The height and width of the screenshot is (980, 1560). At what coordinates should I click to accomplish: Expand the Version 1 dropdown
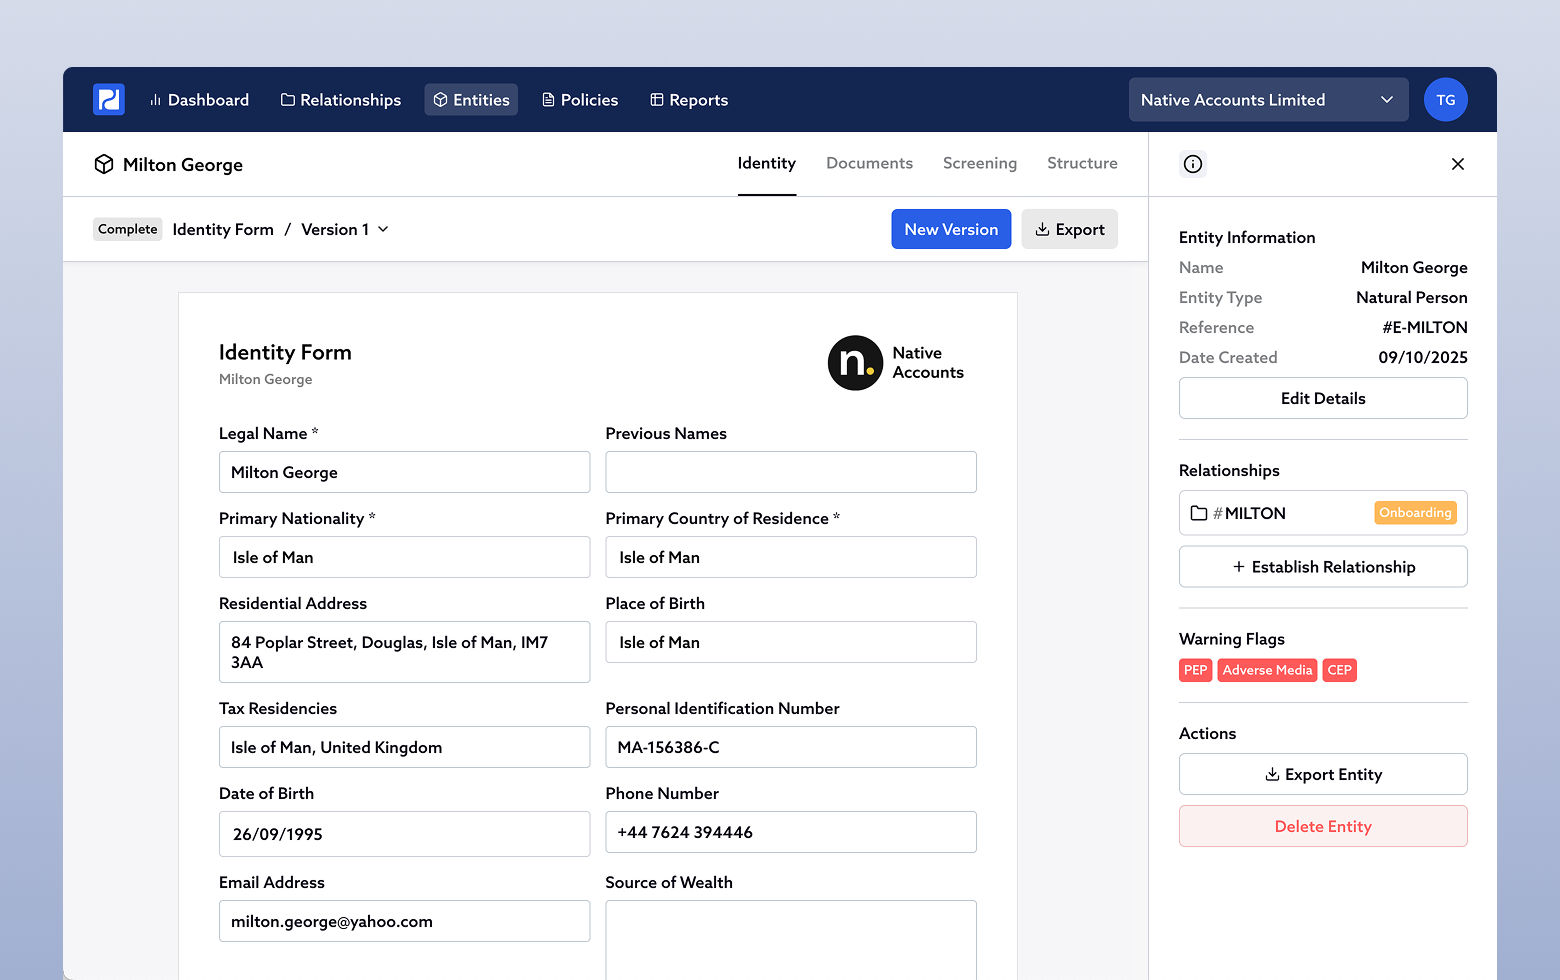coord(345,229)
